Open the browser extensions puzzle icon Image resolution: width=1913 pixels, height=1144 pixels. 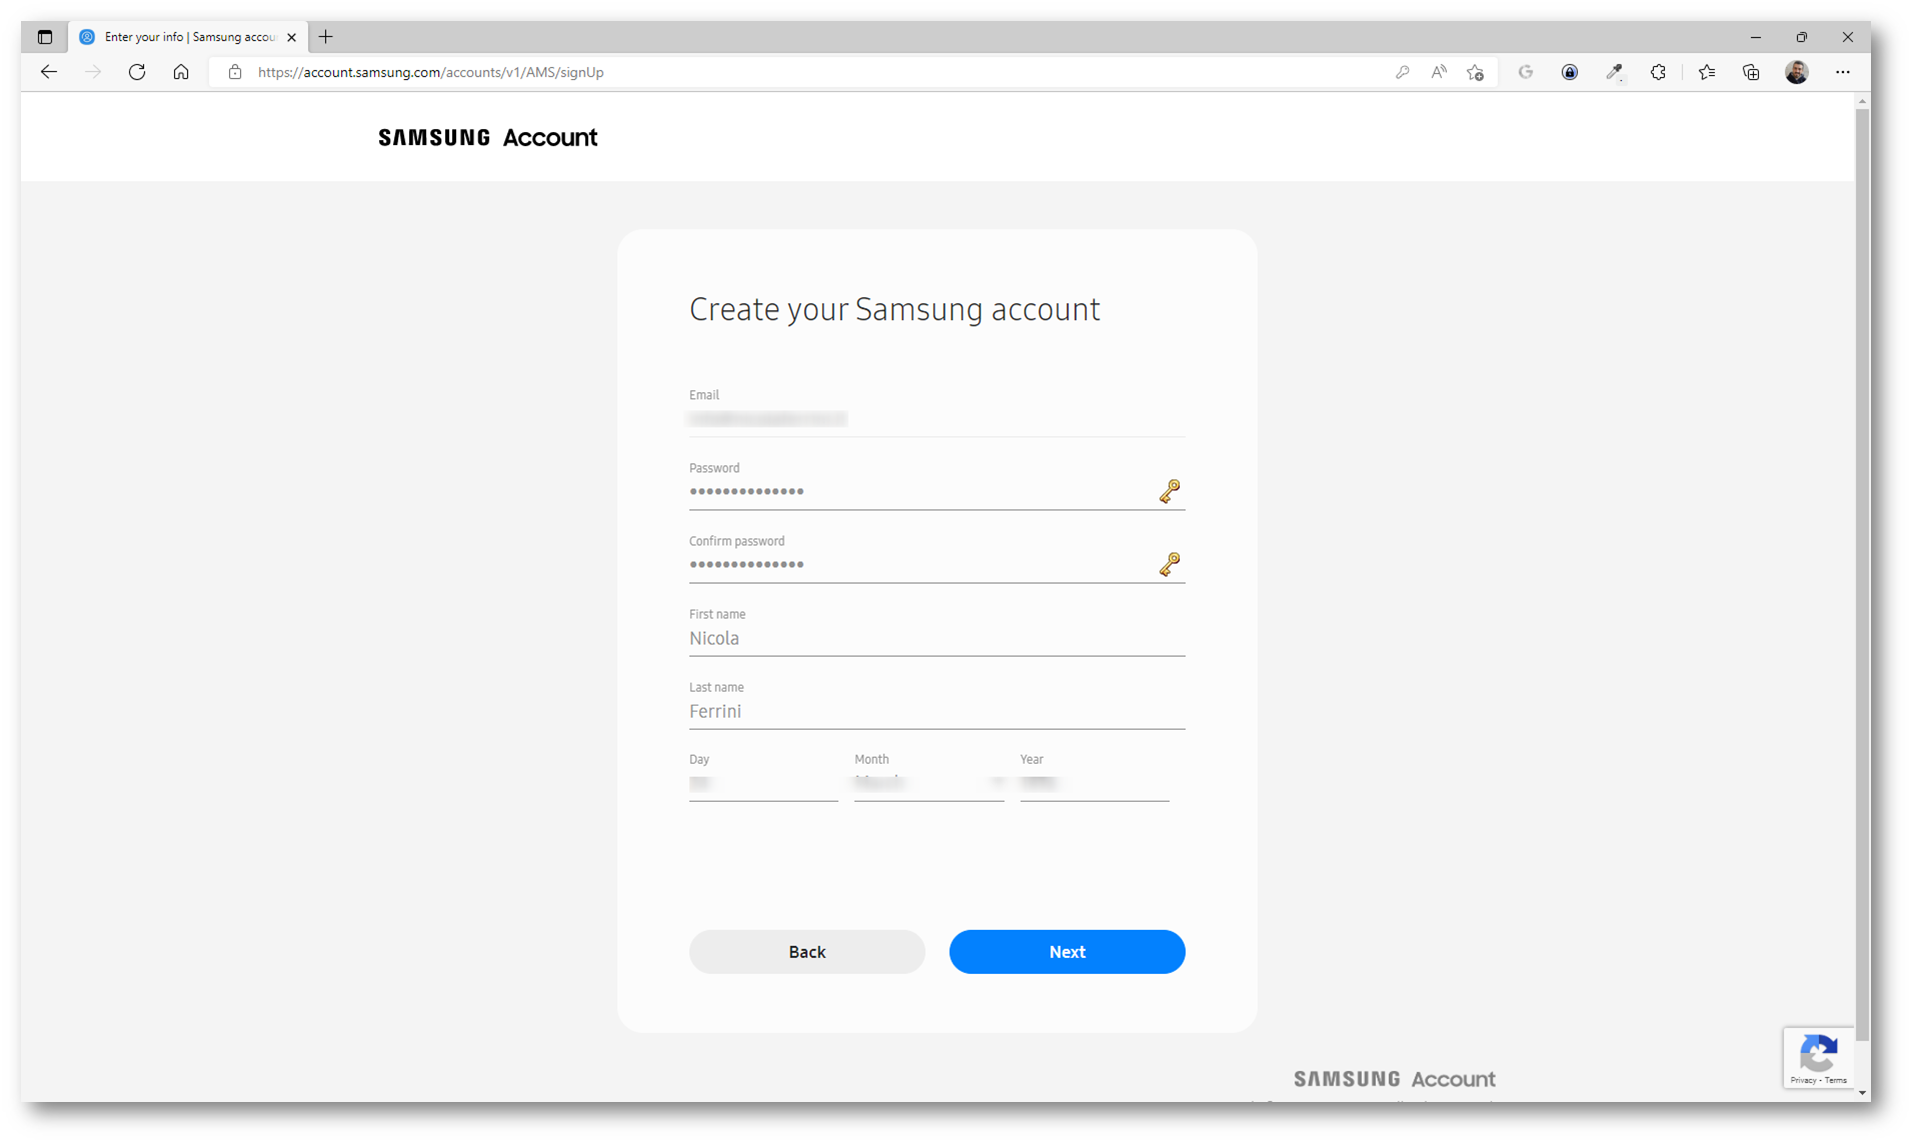[x=1658, y=72]
